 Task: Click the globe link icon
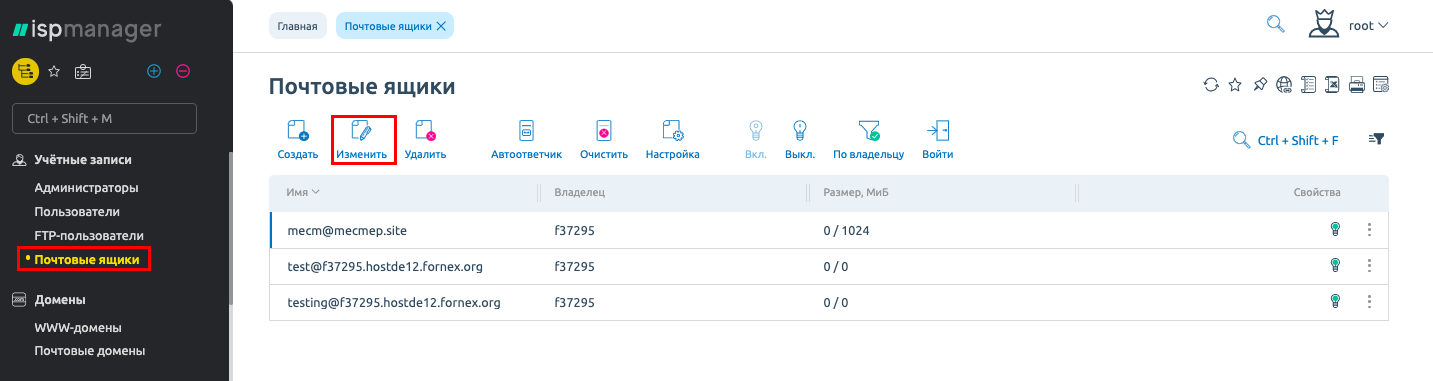1284,85
